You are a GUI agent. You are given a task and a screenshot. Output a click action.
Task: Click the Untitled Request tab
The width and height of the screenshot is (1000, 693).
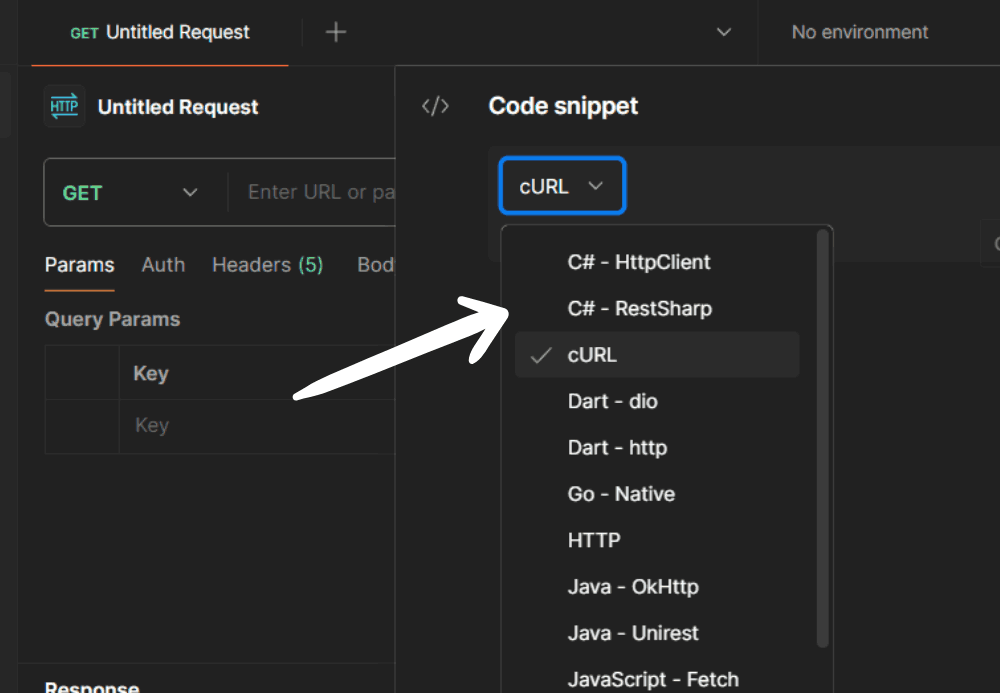(160, 32)
